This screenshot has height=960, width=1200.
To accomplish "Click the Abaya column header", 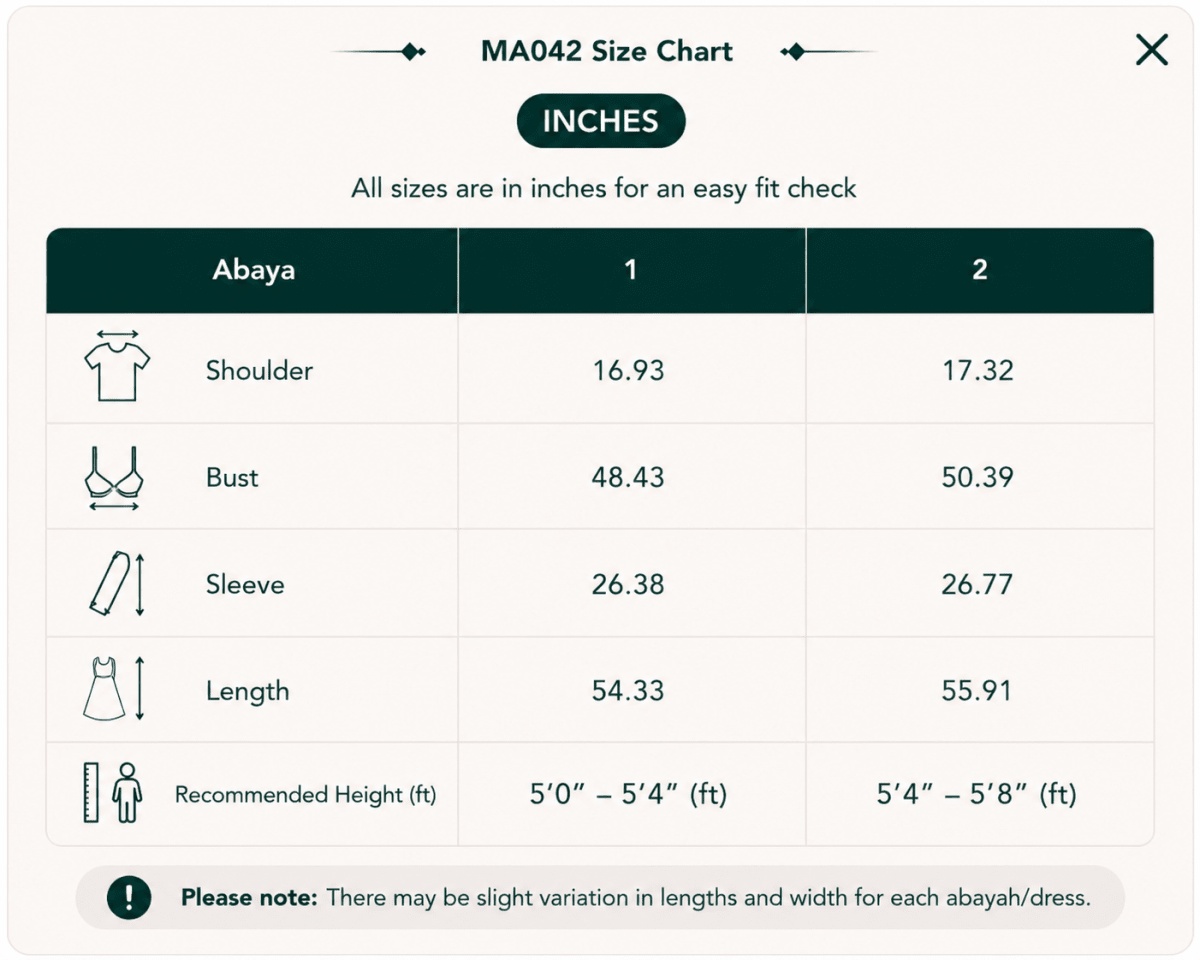I will pyautogui.click(x=253, y=270).
